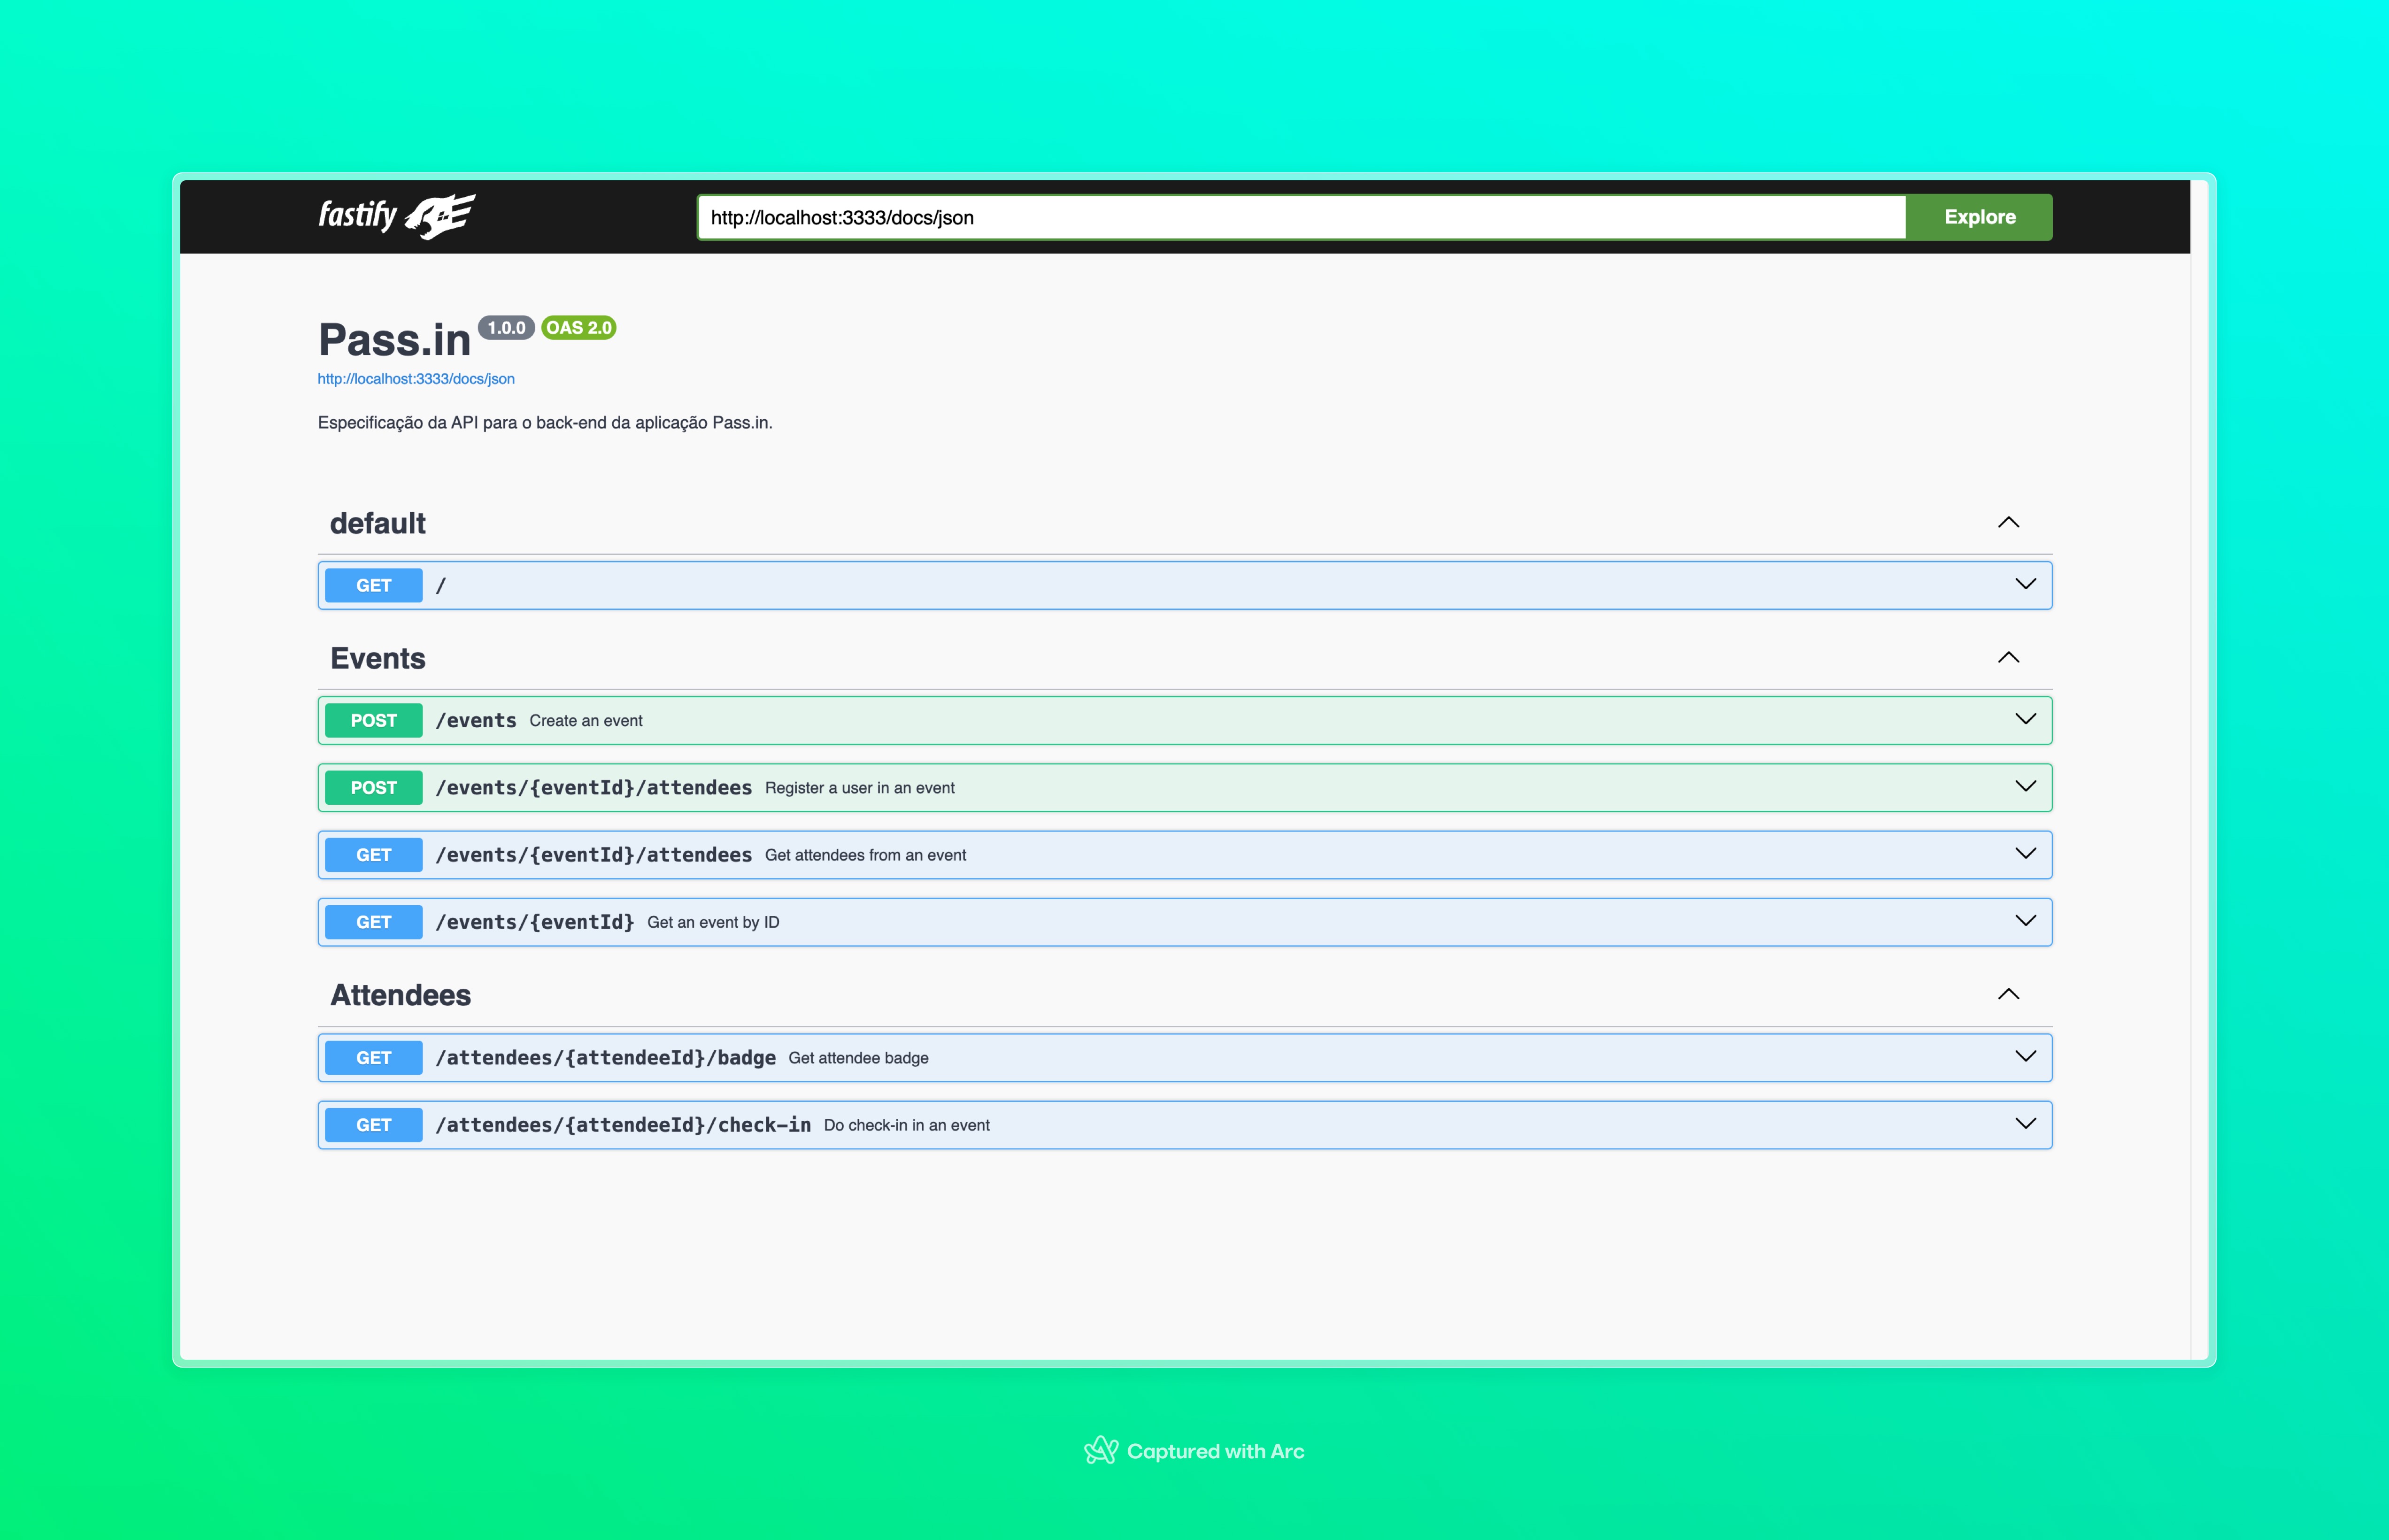Click GET badge for Do check-in in an event

pos(374,1125)
